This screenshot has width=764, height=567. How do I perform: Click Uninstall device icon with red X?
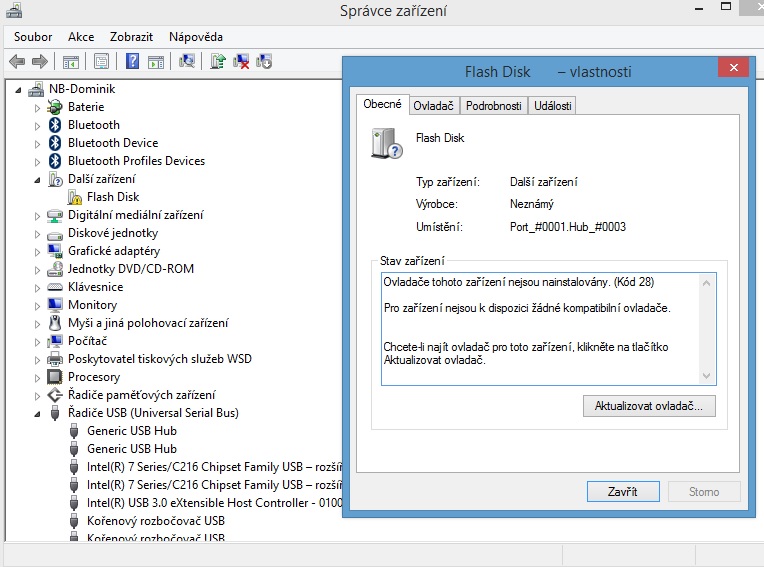[241, 62]
